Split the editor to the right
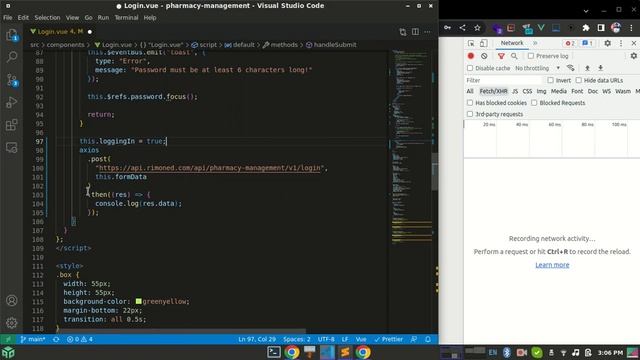 click(415, 32)
